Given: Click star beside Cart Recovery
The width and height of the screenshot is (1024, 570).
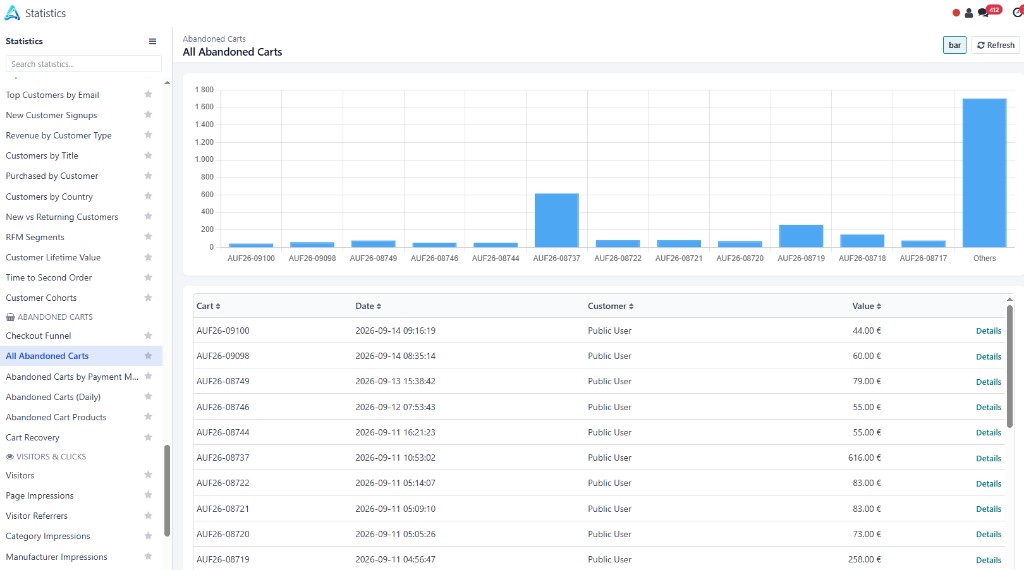Looking at the screenshot, I should click(x=148, y=437).
